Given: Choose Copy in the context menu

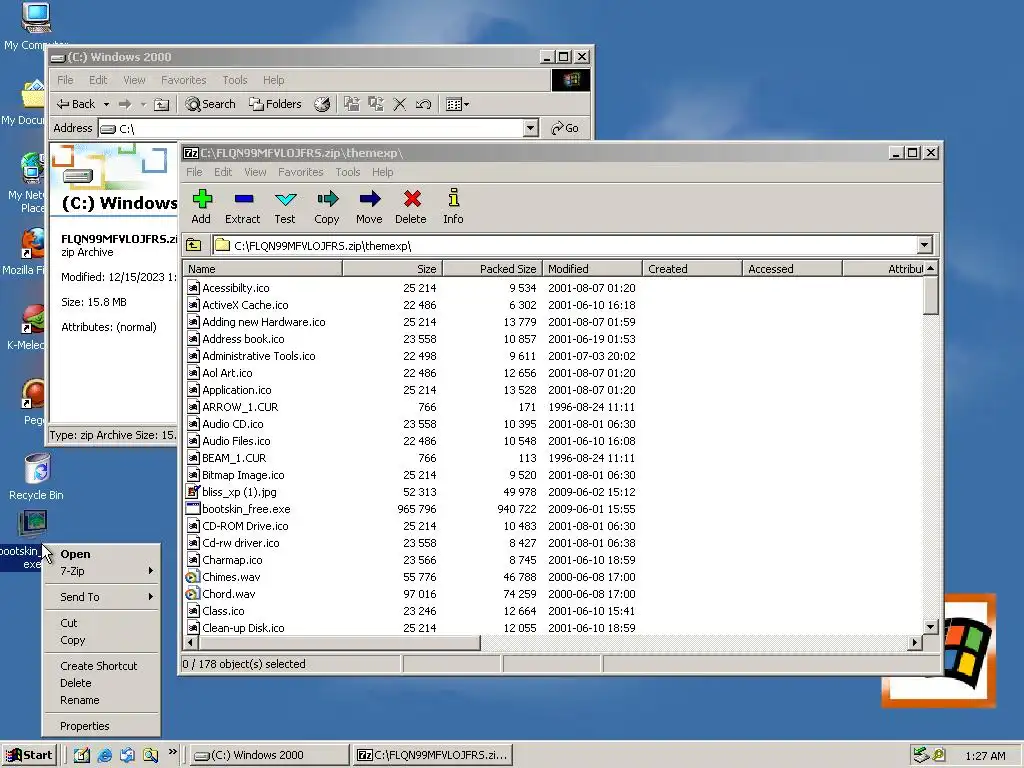Looking at the screenshot, I should tap(101, 640).
